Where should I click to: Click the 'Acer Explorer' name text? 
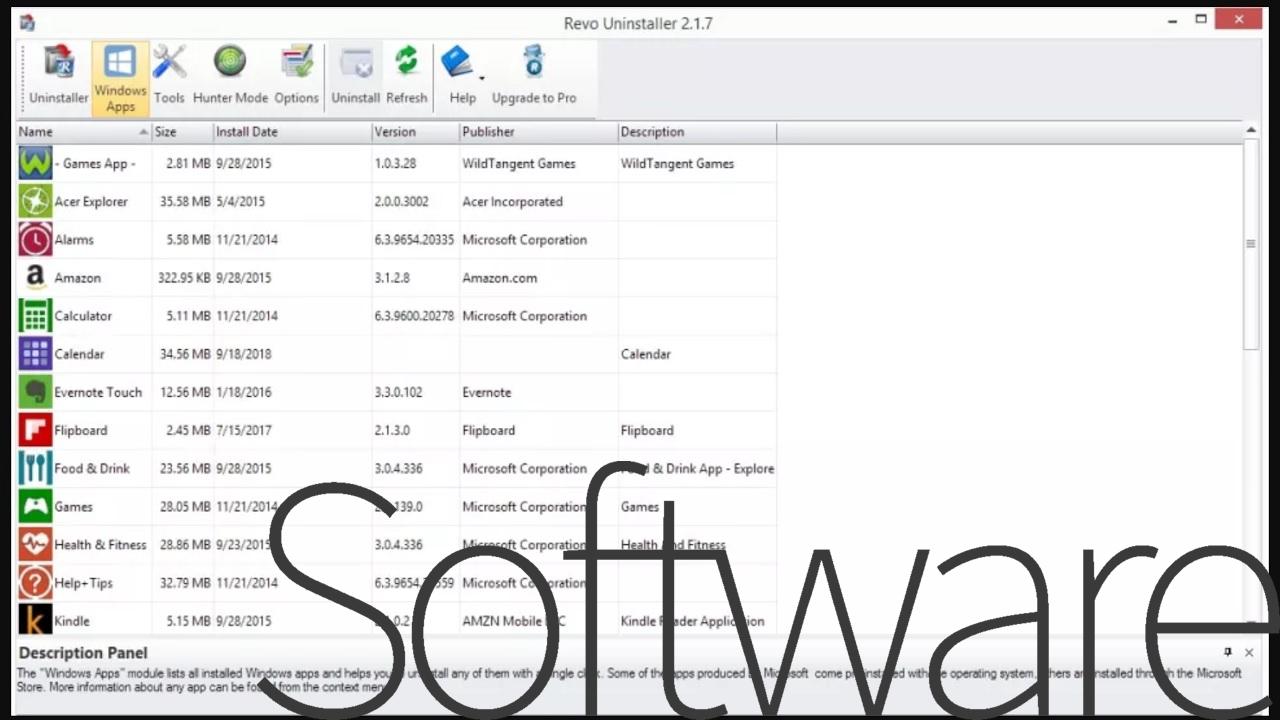pos(91,202)
